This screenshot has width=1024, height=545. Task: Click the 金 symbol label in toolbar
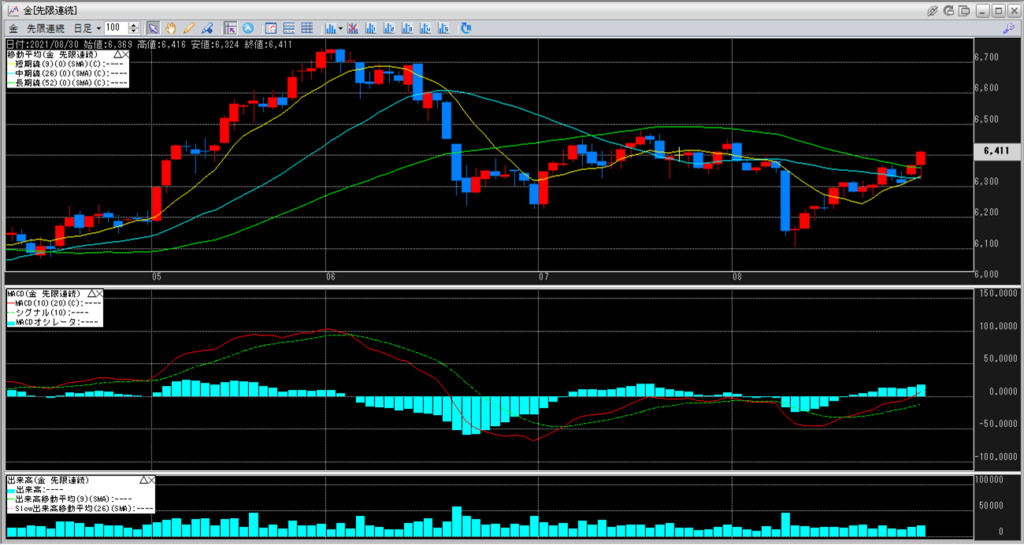click(x=12, y=27)
